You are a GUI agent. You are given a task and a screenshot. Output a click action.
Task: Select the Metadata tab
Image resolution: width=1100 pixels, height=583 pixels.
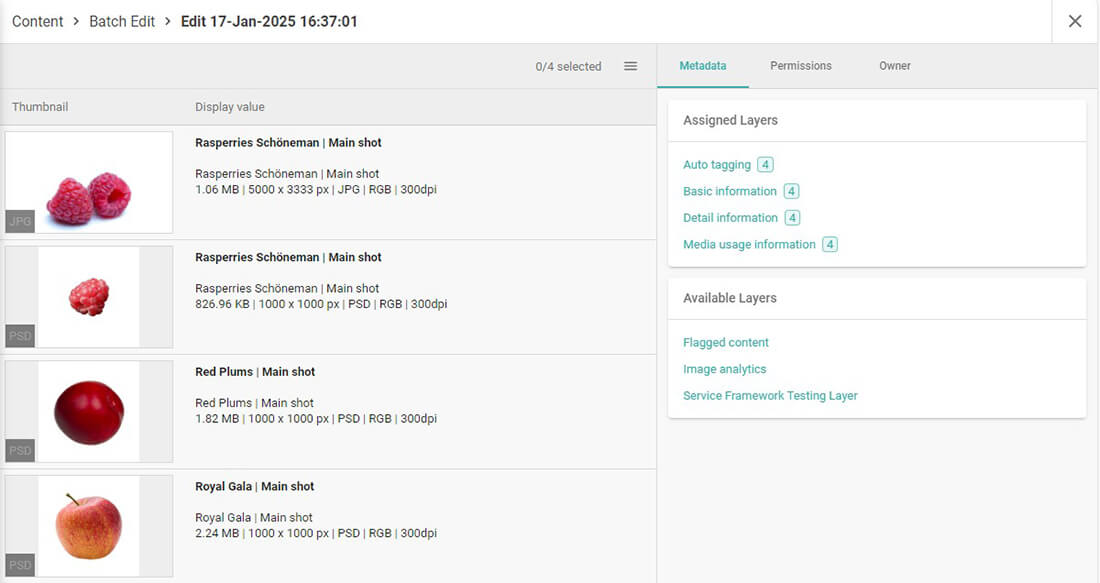point(702,66)
